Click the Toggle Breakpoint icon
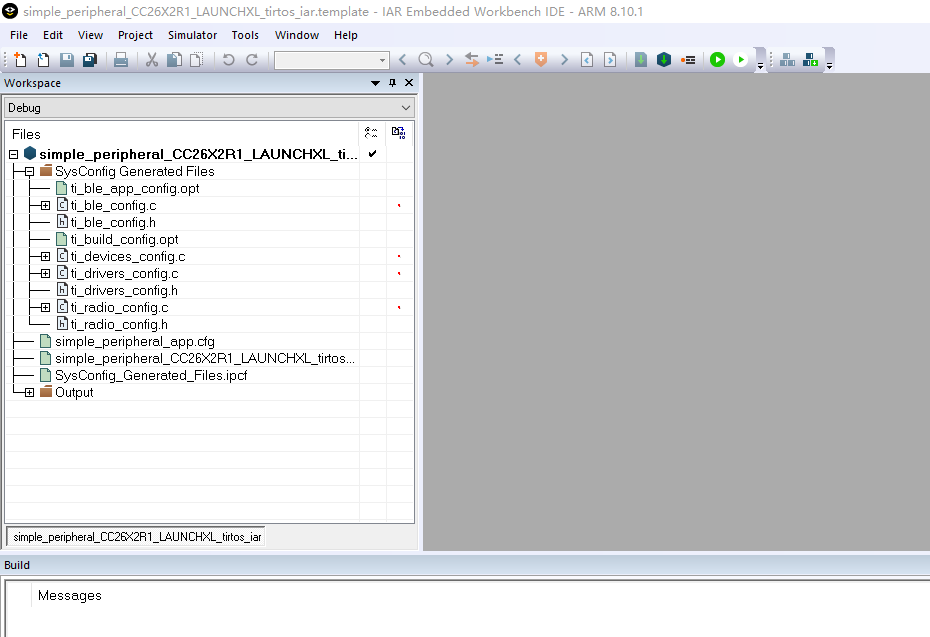Screen dimensions: 930x637 688,59
